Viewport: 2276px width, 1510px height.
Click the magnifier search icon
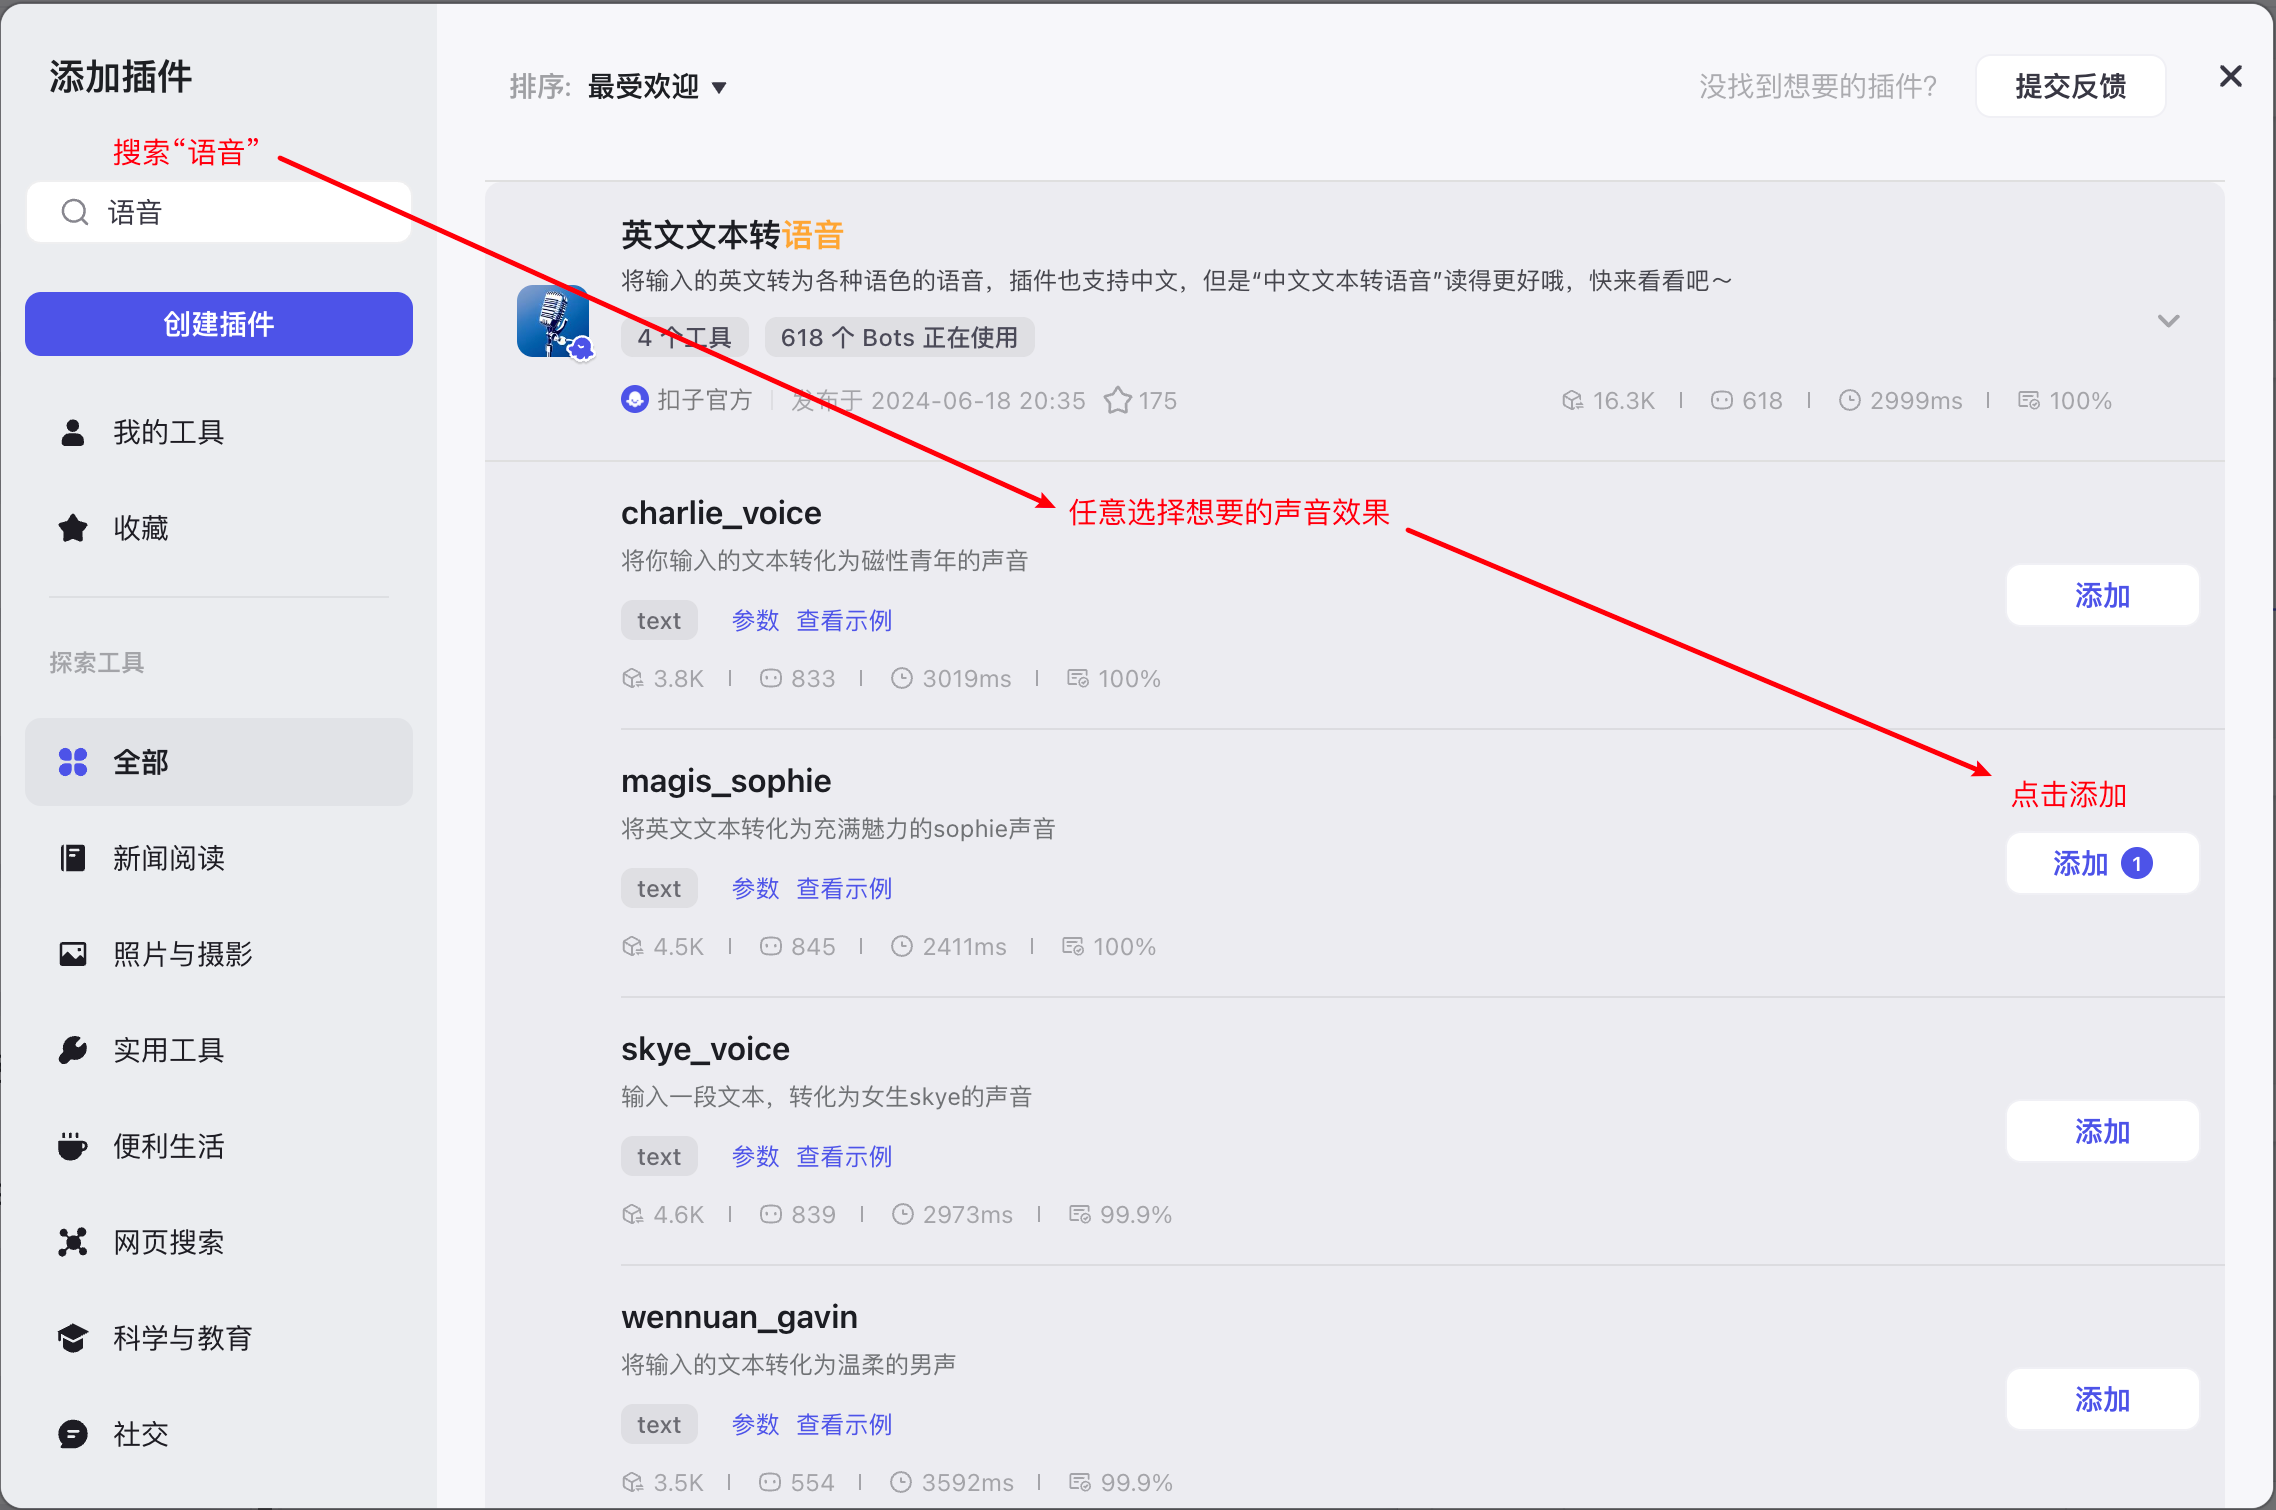75,212
